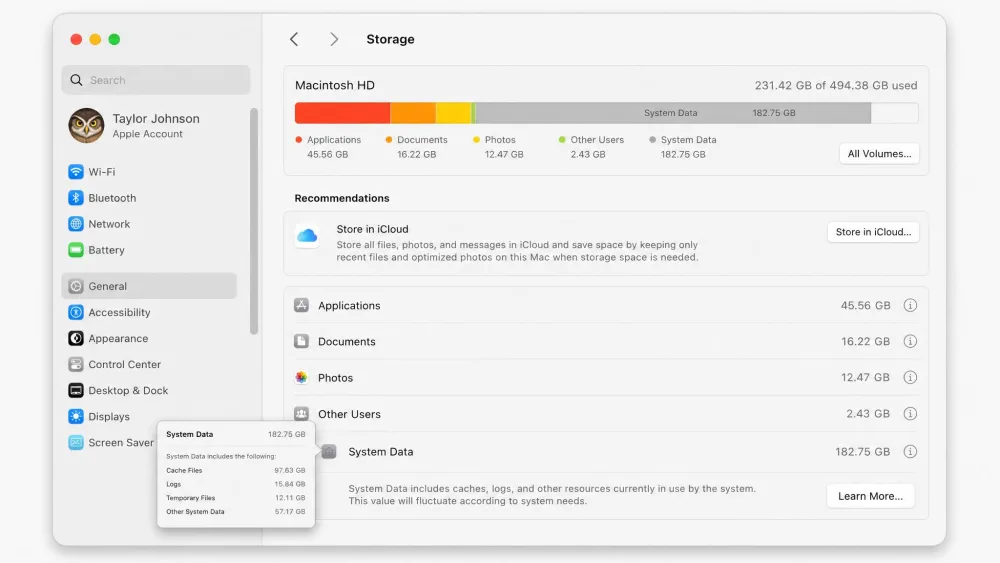Click the Applications row size 45.56 GB

coord(865,305)
